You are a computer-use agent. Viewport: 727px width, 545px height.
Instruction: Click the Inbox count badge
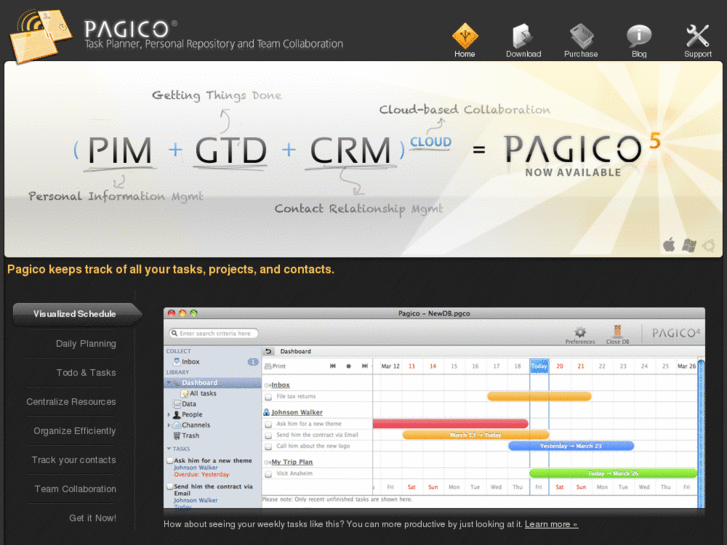pos(253,362)
